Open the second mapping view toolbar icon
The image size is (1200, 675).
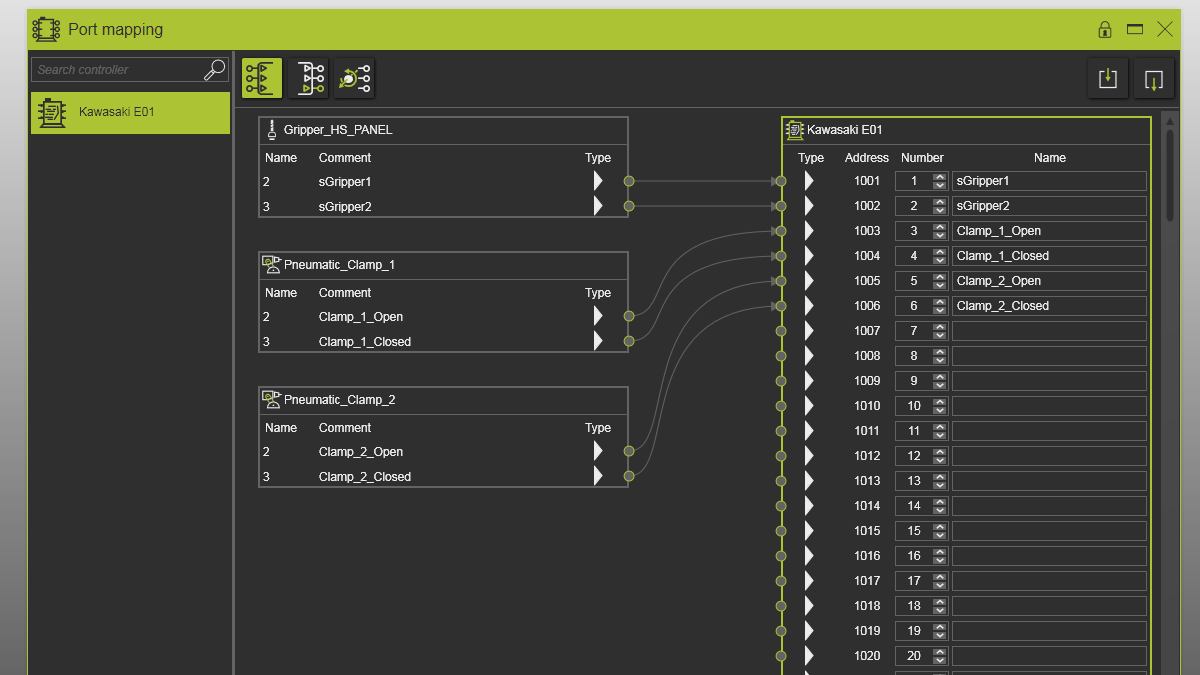tap(308, 78)
